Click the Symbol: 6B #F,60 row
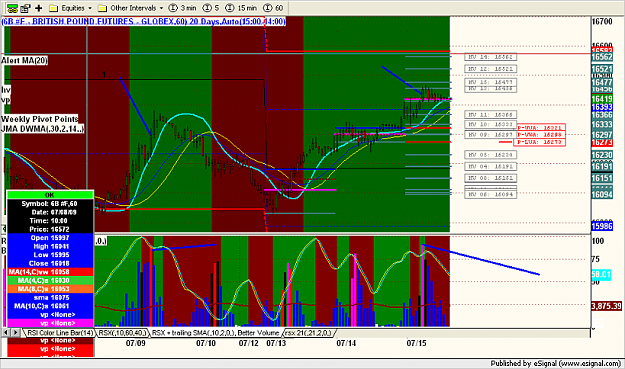The width and height of the screenshot is (625, 369). coord(50,204)
